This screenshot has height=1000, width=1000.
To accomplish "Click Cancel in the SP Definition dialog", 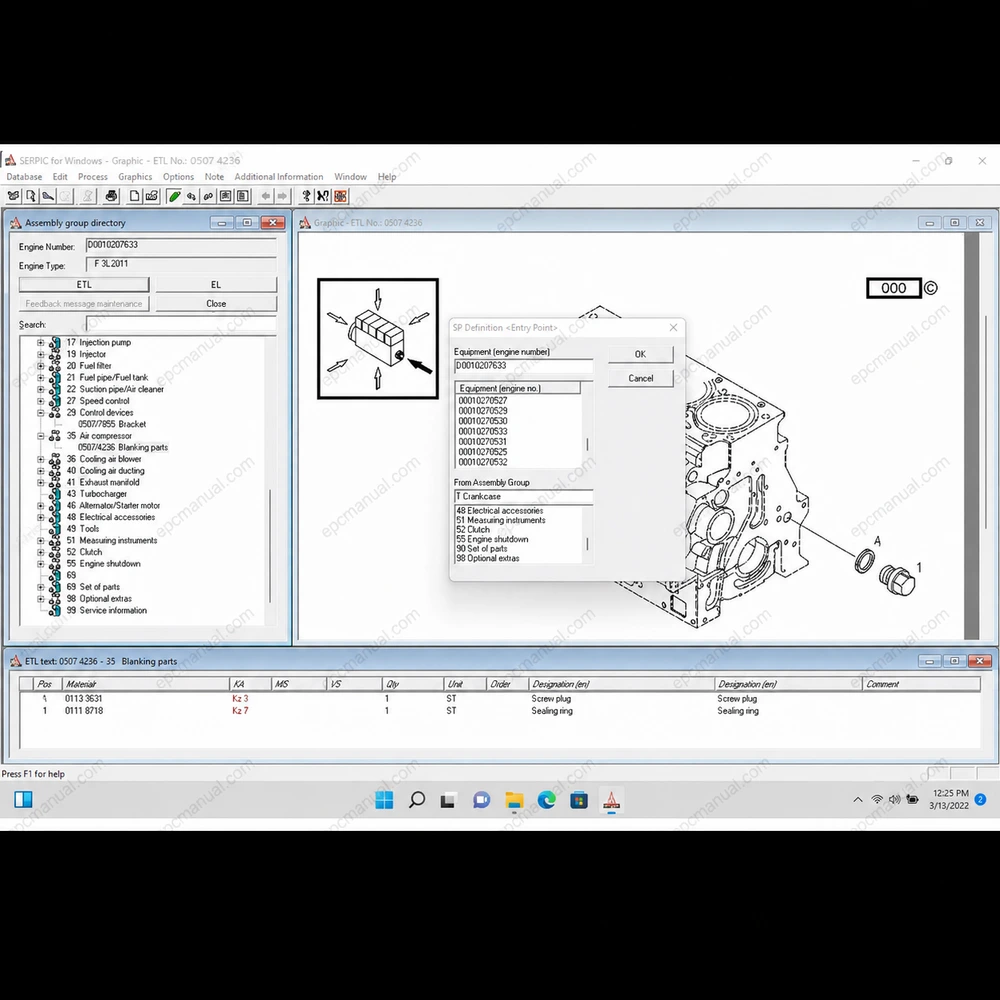I will point(640,378).
